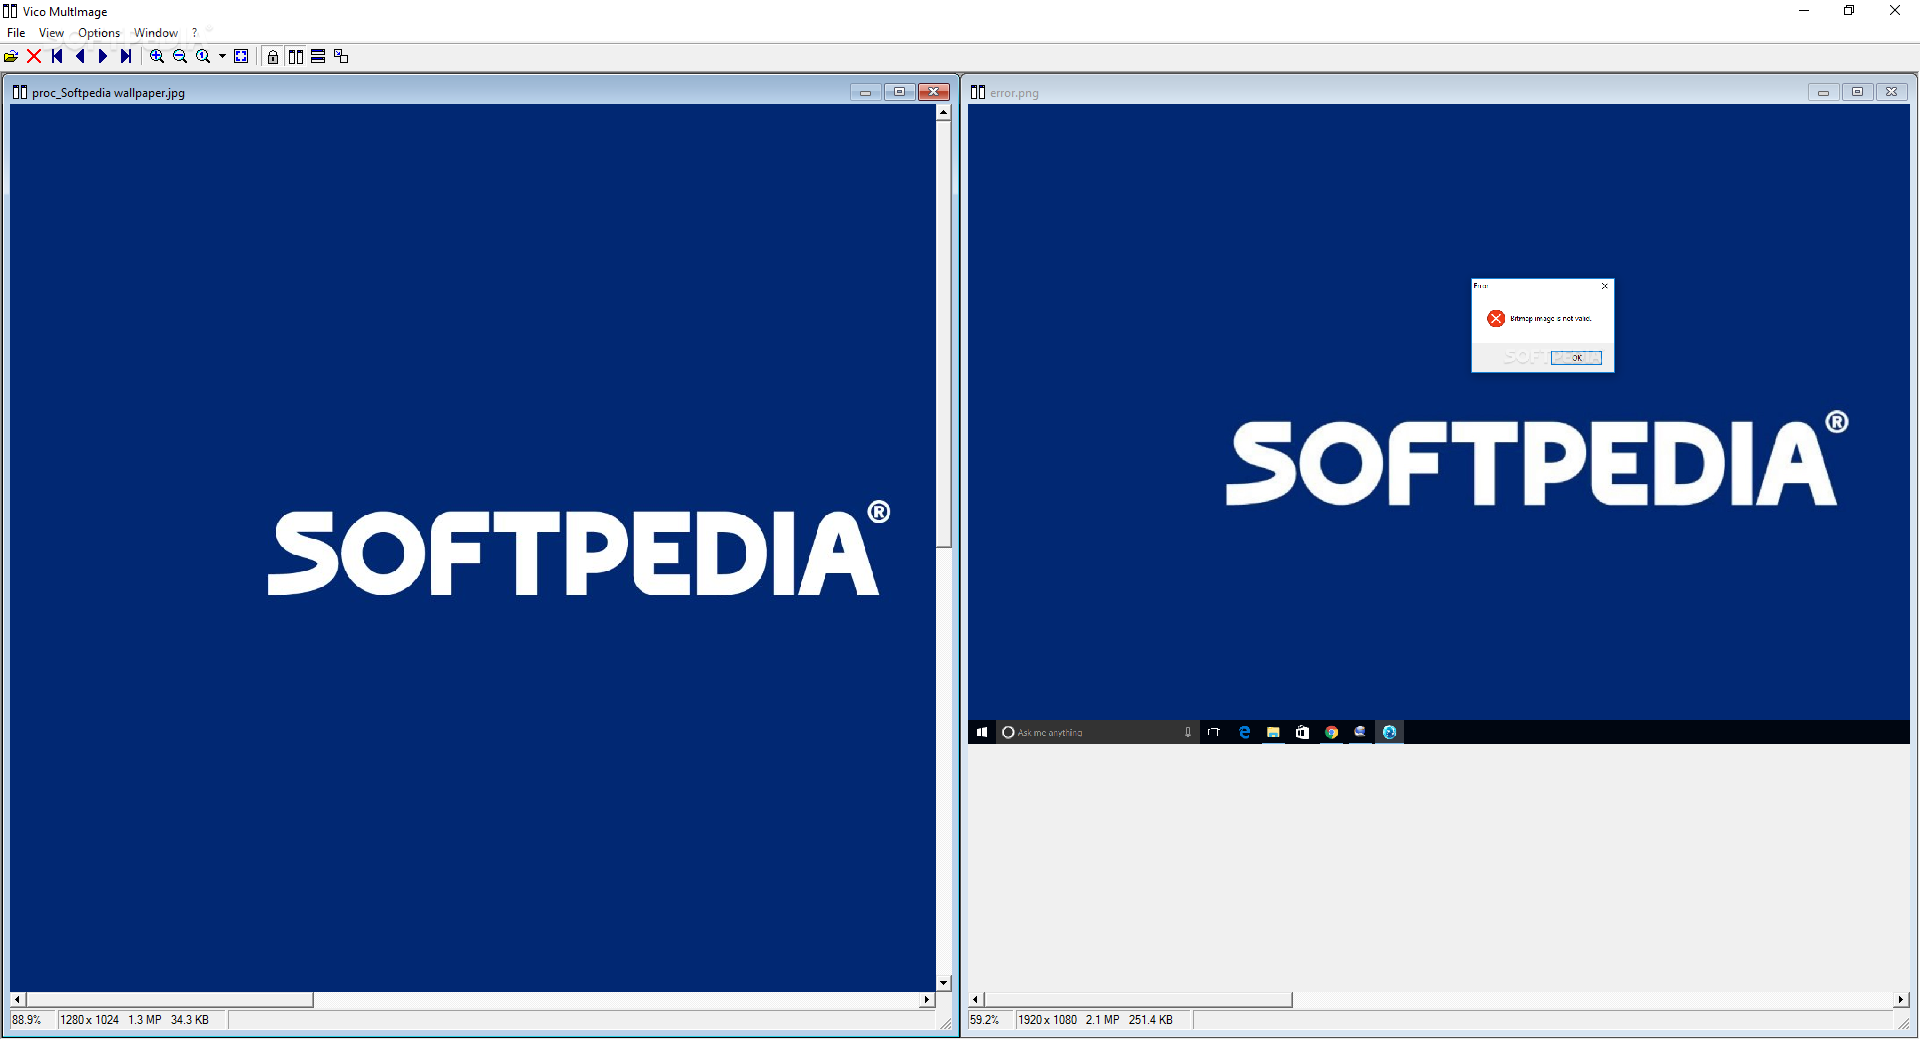Close the error.png child window
The width and height of the screenshot is (1920, 1040).
(1891, 92)
